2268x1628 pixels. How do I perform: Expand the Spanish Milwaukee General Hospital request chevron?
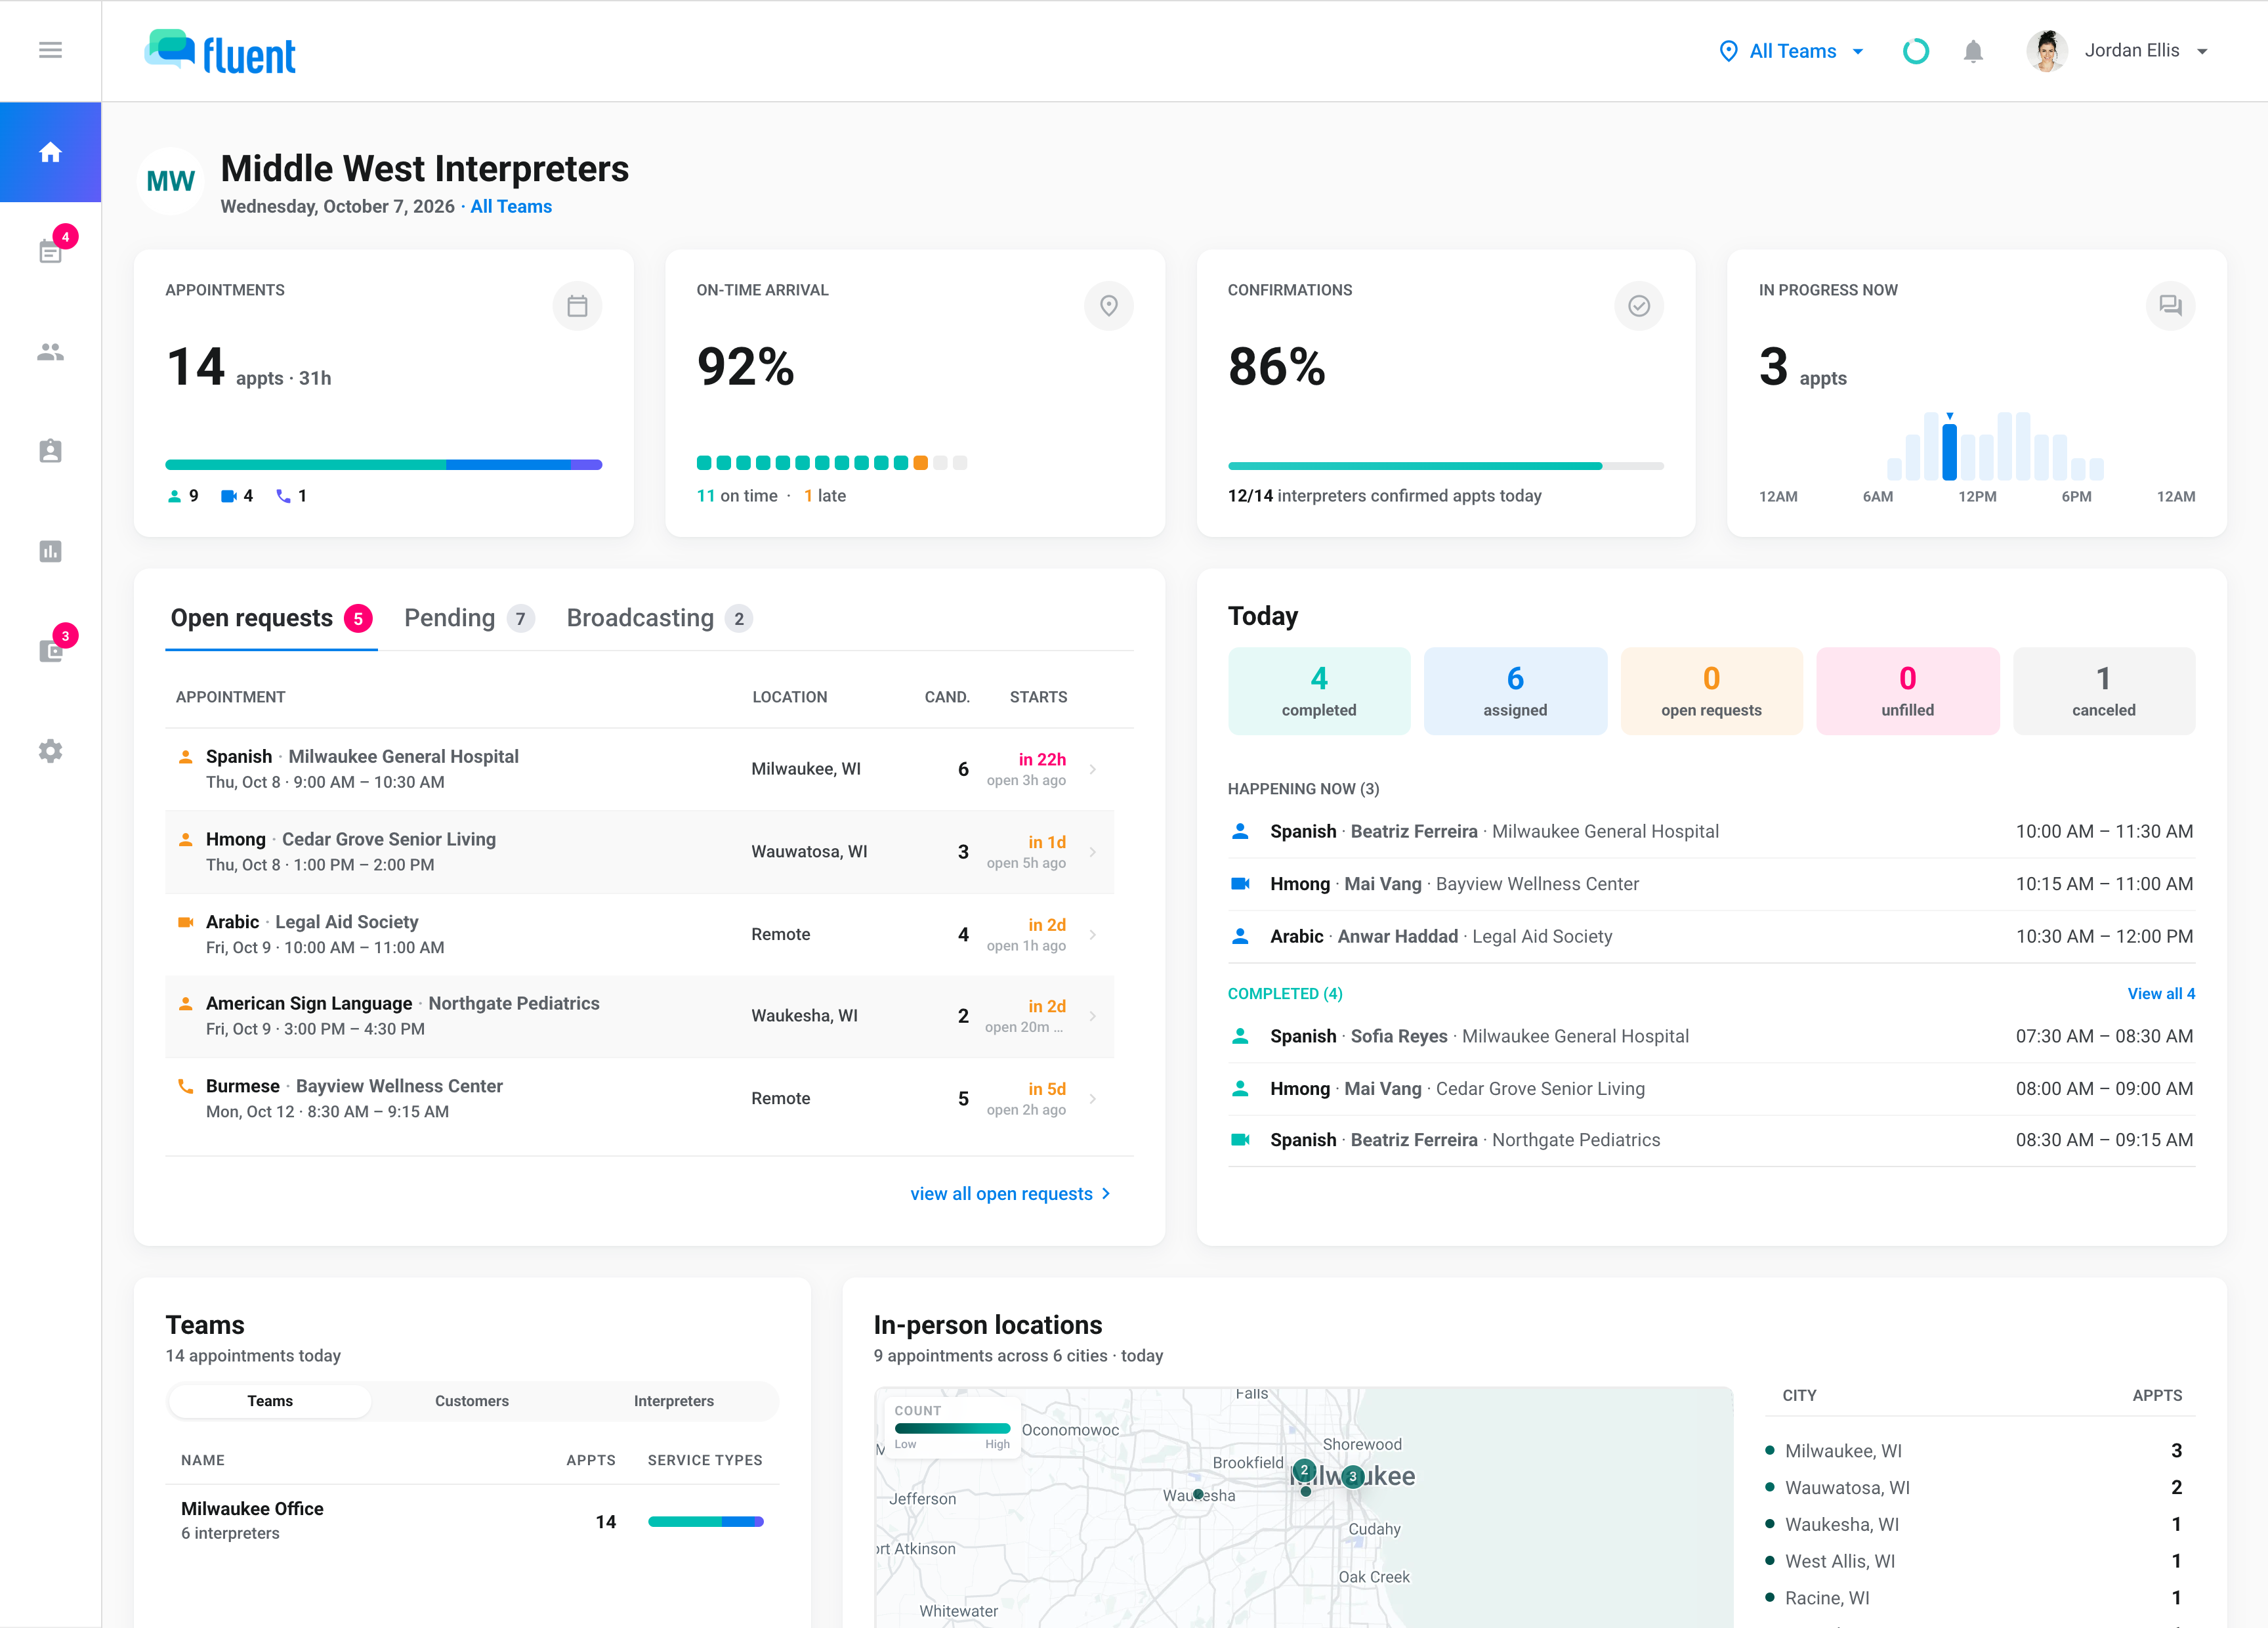1092,769
